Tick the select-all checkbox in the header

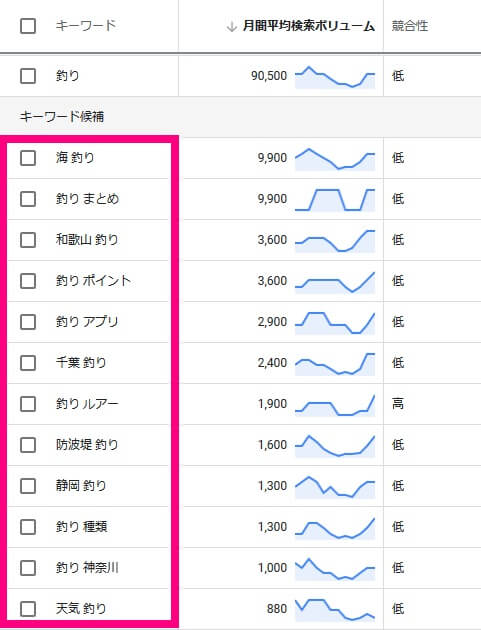tap(28, 26)
